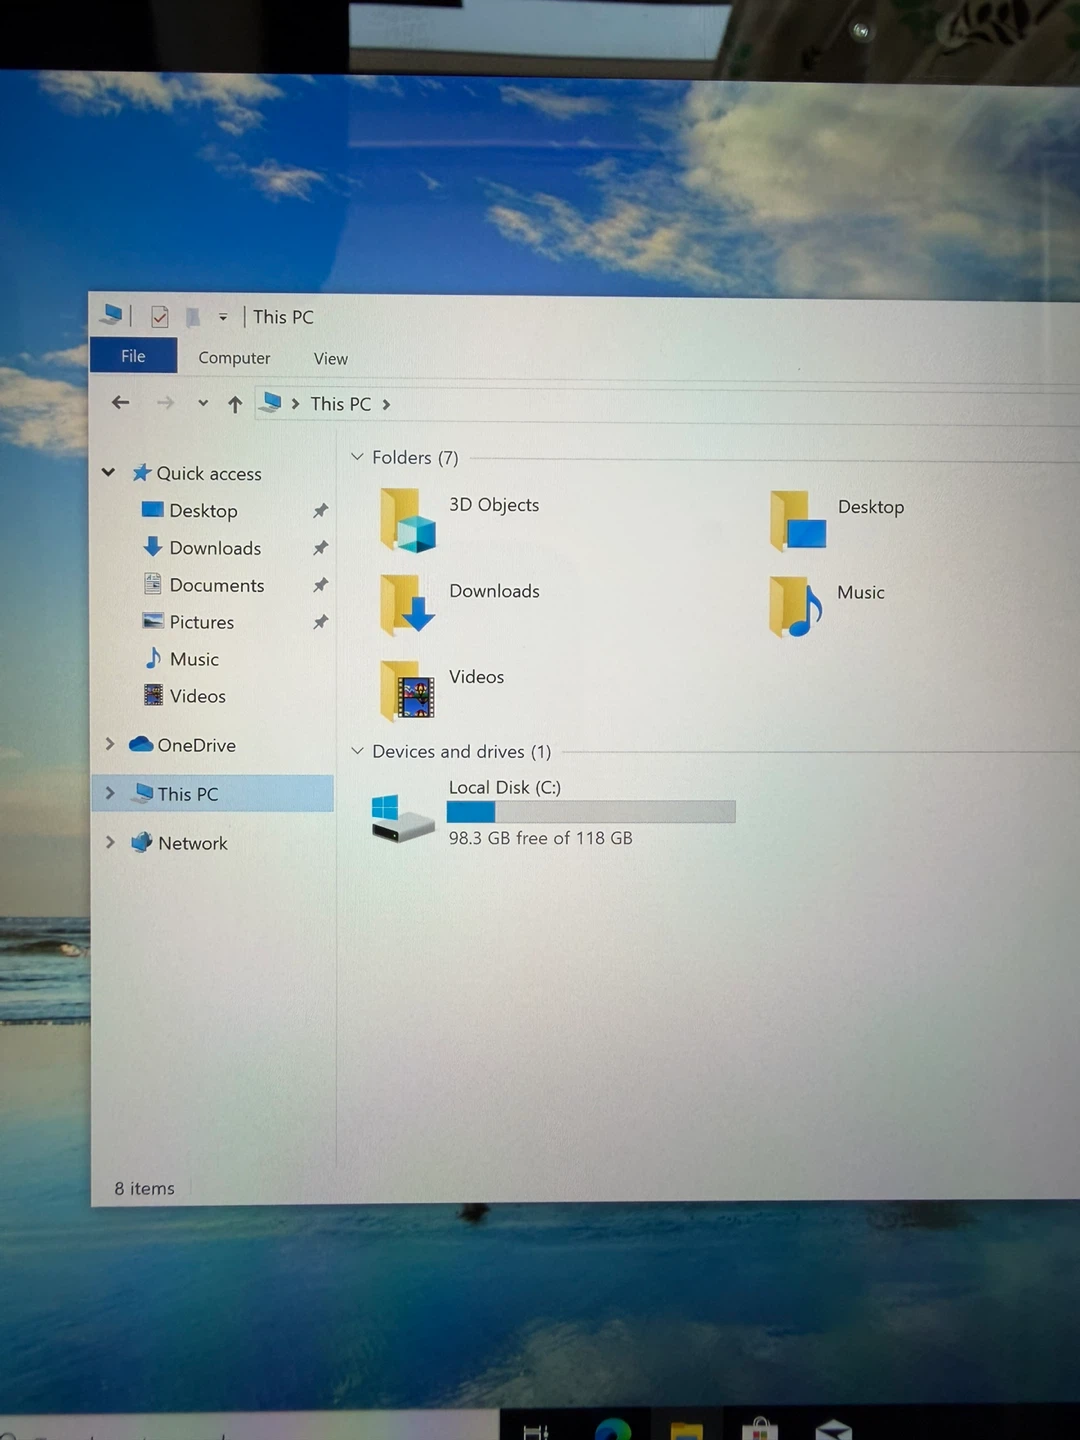Click the Task View taskbar icon
Viewport: 1080px width, 1440px height.
coord(537,1431)
